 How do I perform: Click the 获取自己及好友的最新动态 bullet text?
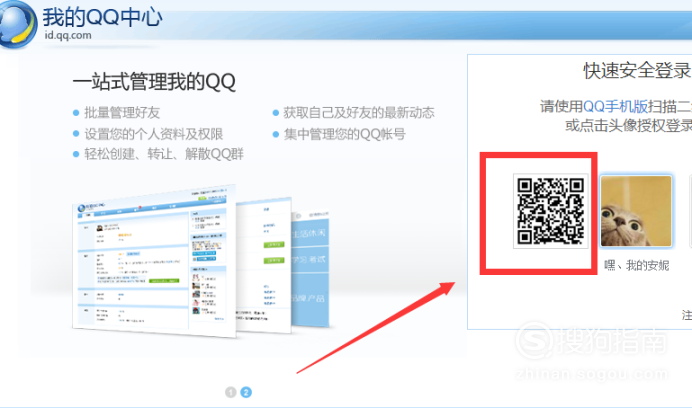pos(359,113)
